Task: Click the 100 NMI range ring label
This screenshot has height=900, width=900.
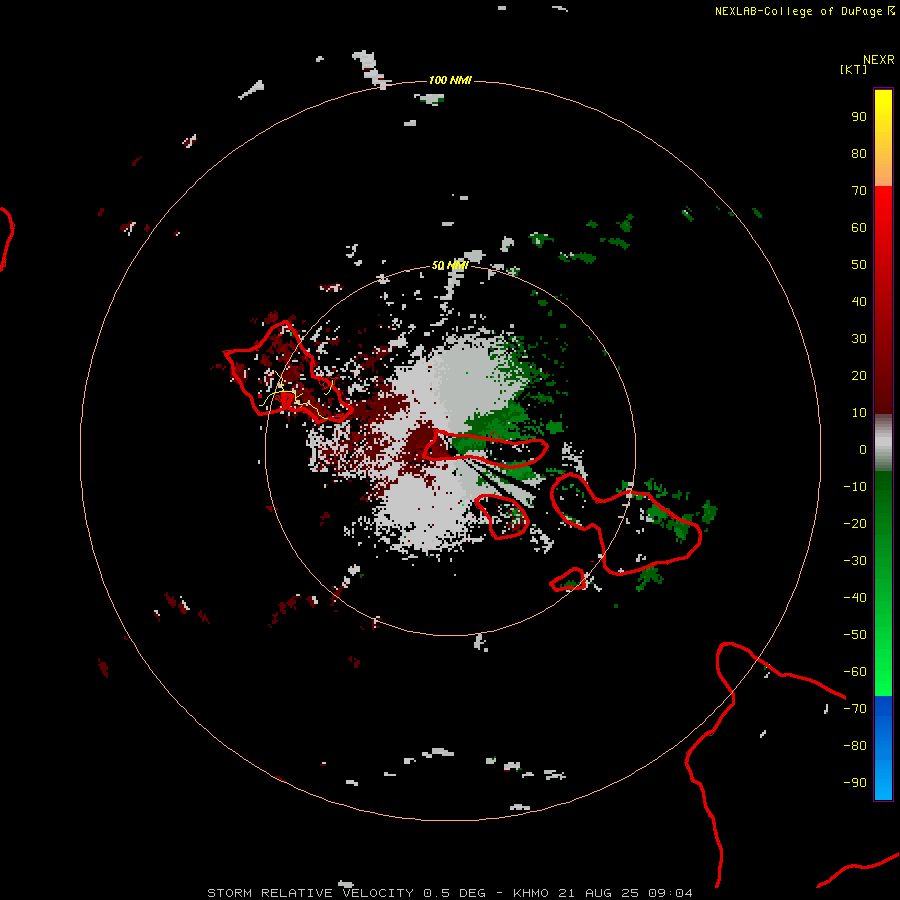Action: click(450, 80)
